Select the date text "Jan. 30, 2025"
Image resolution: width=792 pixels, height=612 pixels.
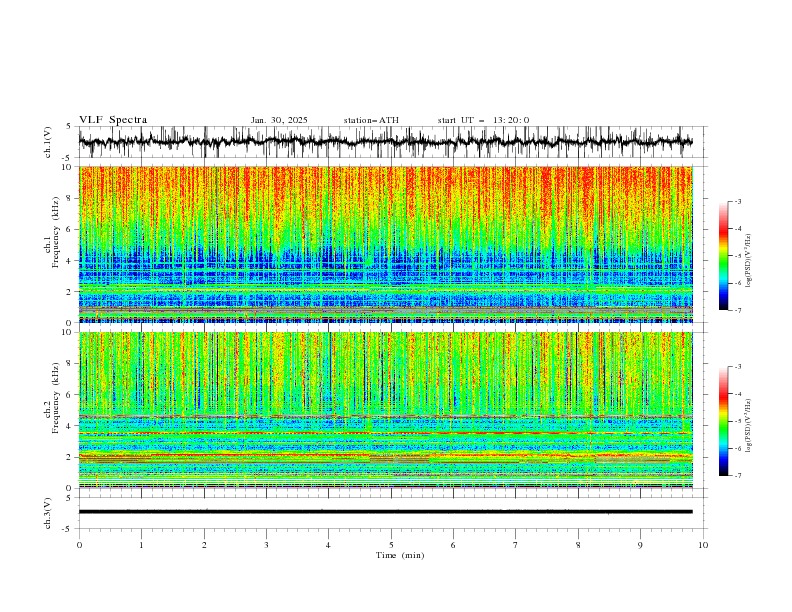pos(279,120)
